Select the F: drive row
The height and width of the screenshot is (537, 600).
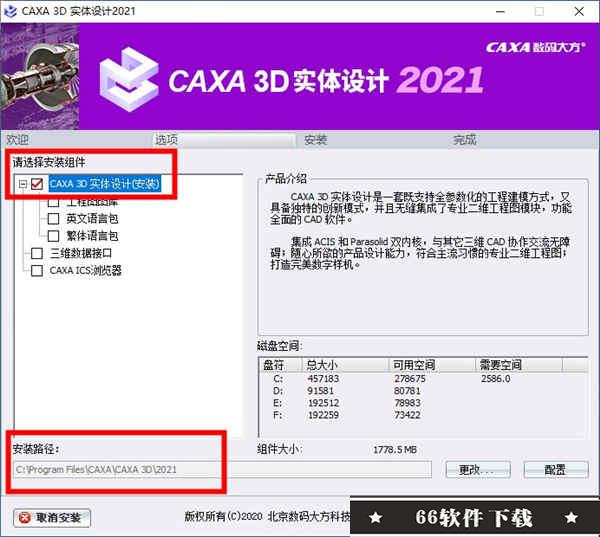click(423, 415)
